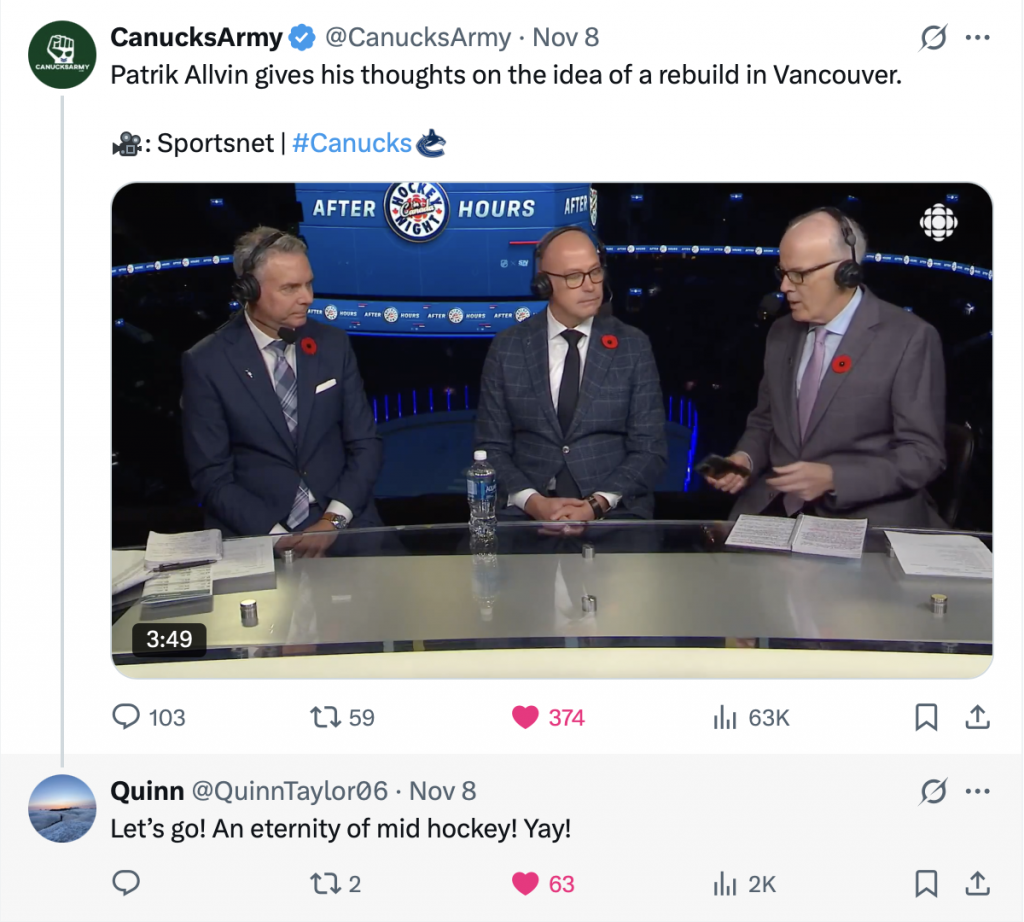Viewport: 1024px width, 922px height.
Task: Bookmark Quinn's reply
Action: coord(927,883)
